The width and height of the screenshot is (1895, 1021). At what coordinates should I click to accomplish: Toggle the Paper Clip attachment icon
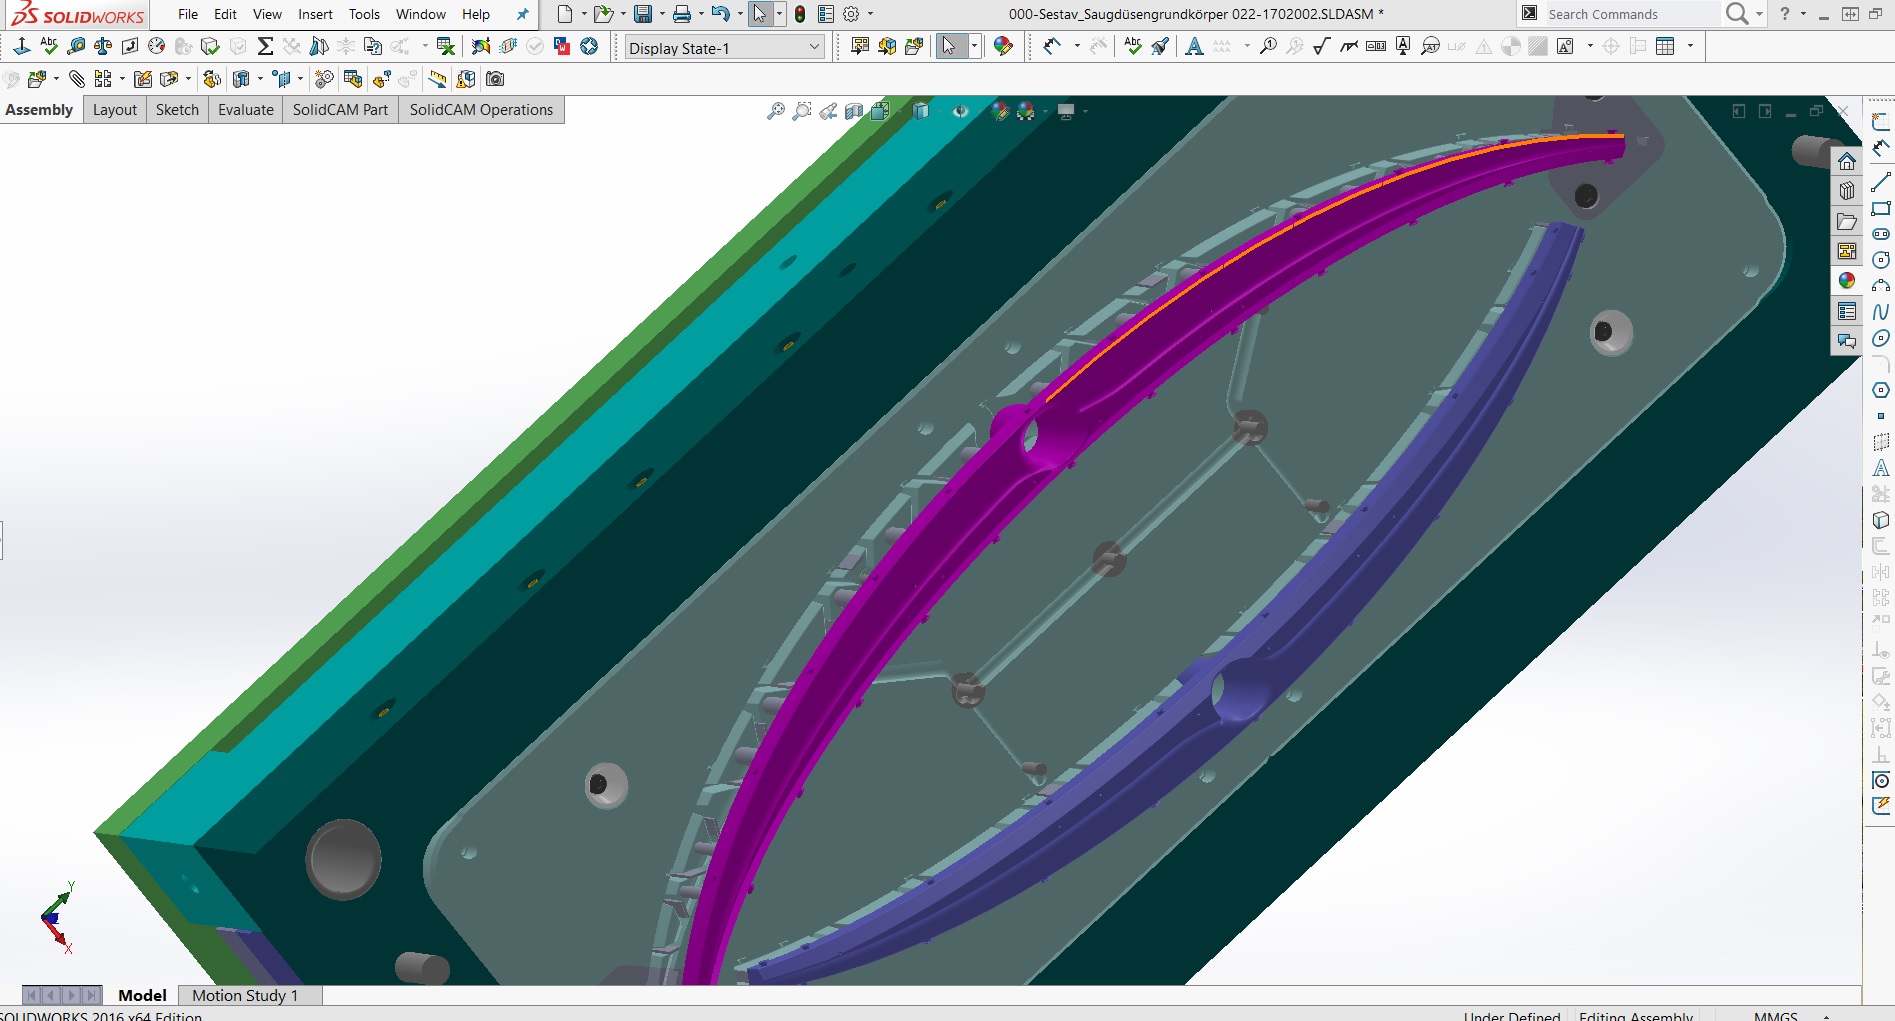76,79
